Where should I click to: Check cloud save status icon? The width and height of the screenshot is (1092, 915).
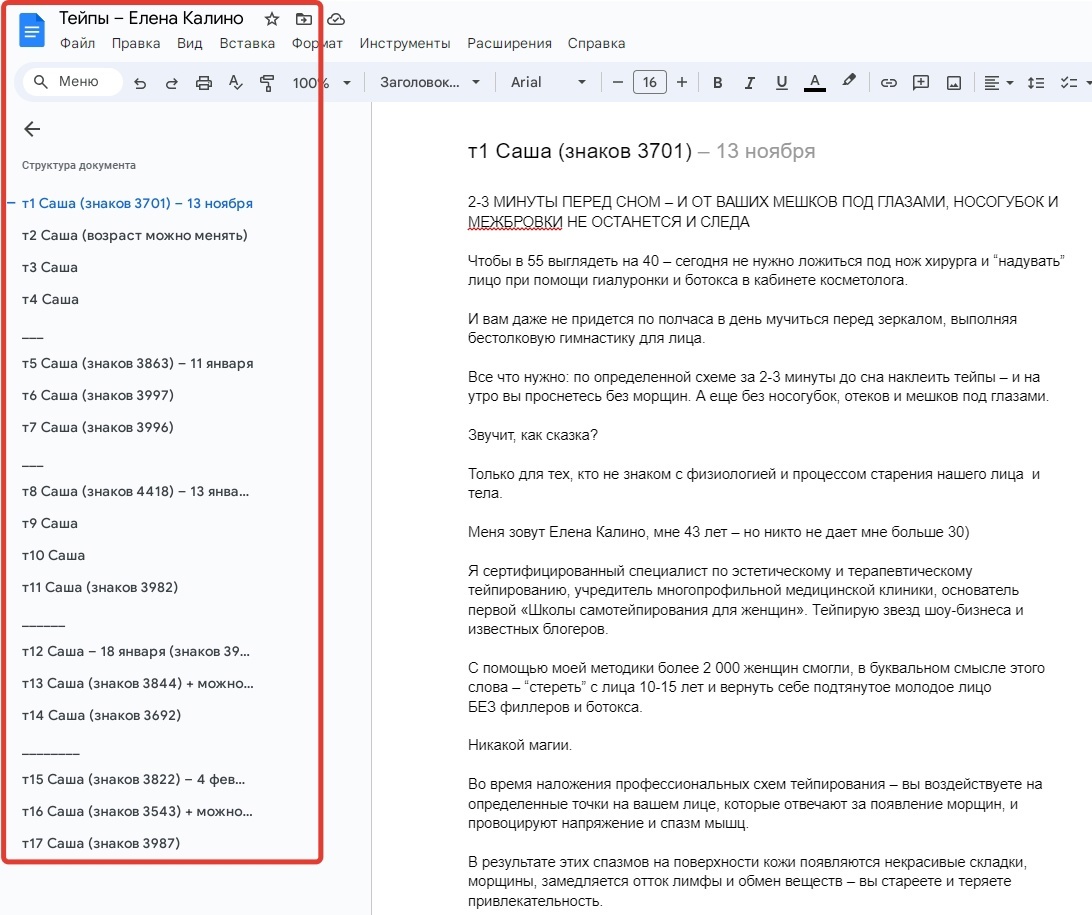336,19
